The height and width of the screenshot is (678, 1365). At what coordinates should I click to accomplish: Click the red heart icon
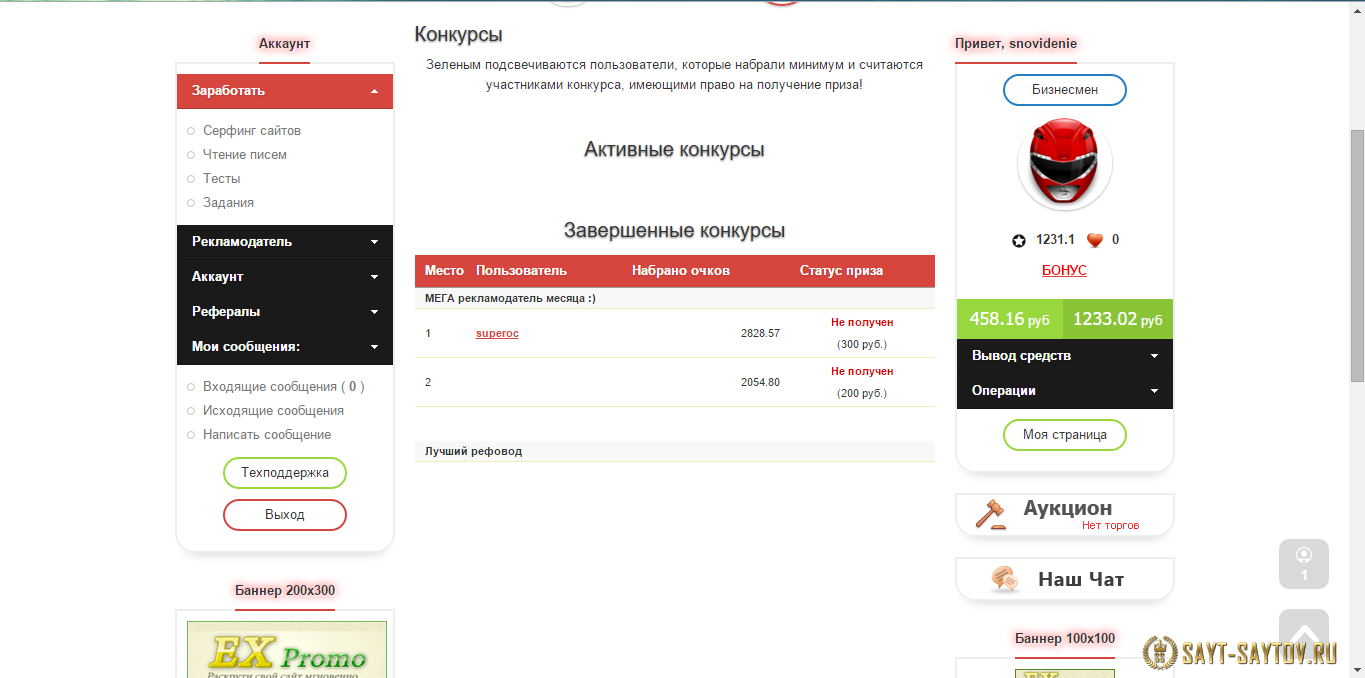[1094, 240]
